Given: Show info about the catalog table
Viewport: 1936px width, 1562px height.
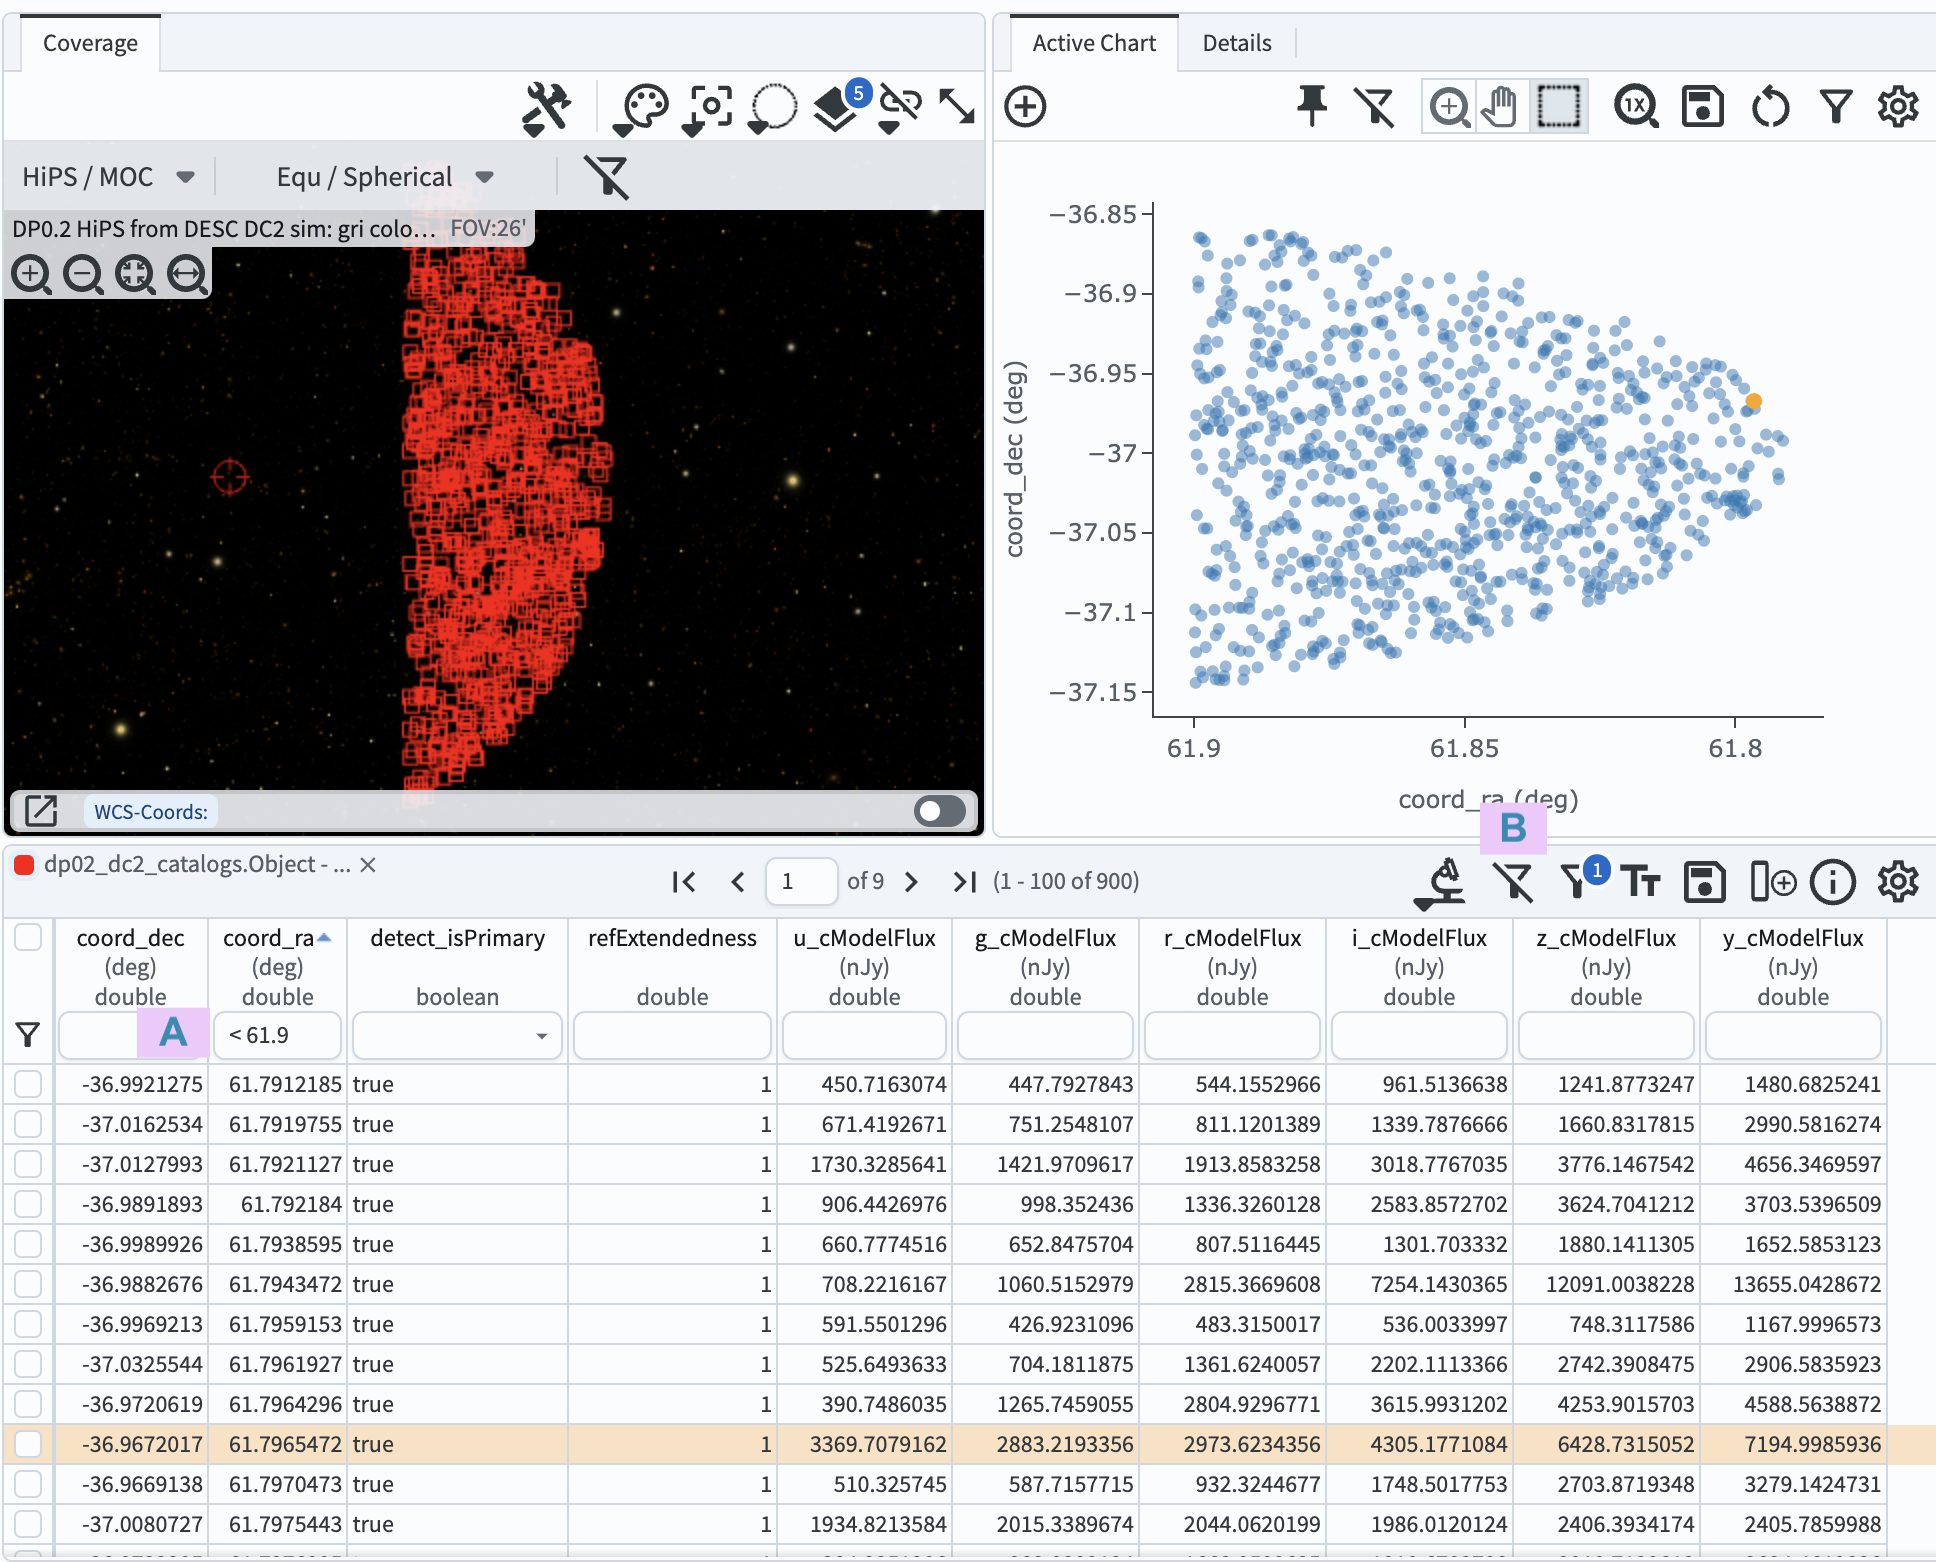Looking at the screenshot, I should [1834, 882].
